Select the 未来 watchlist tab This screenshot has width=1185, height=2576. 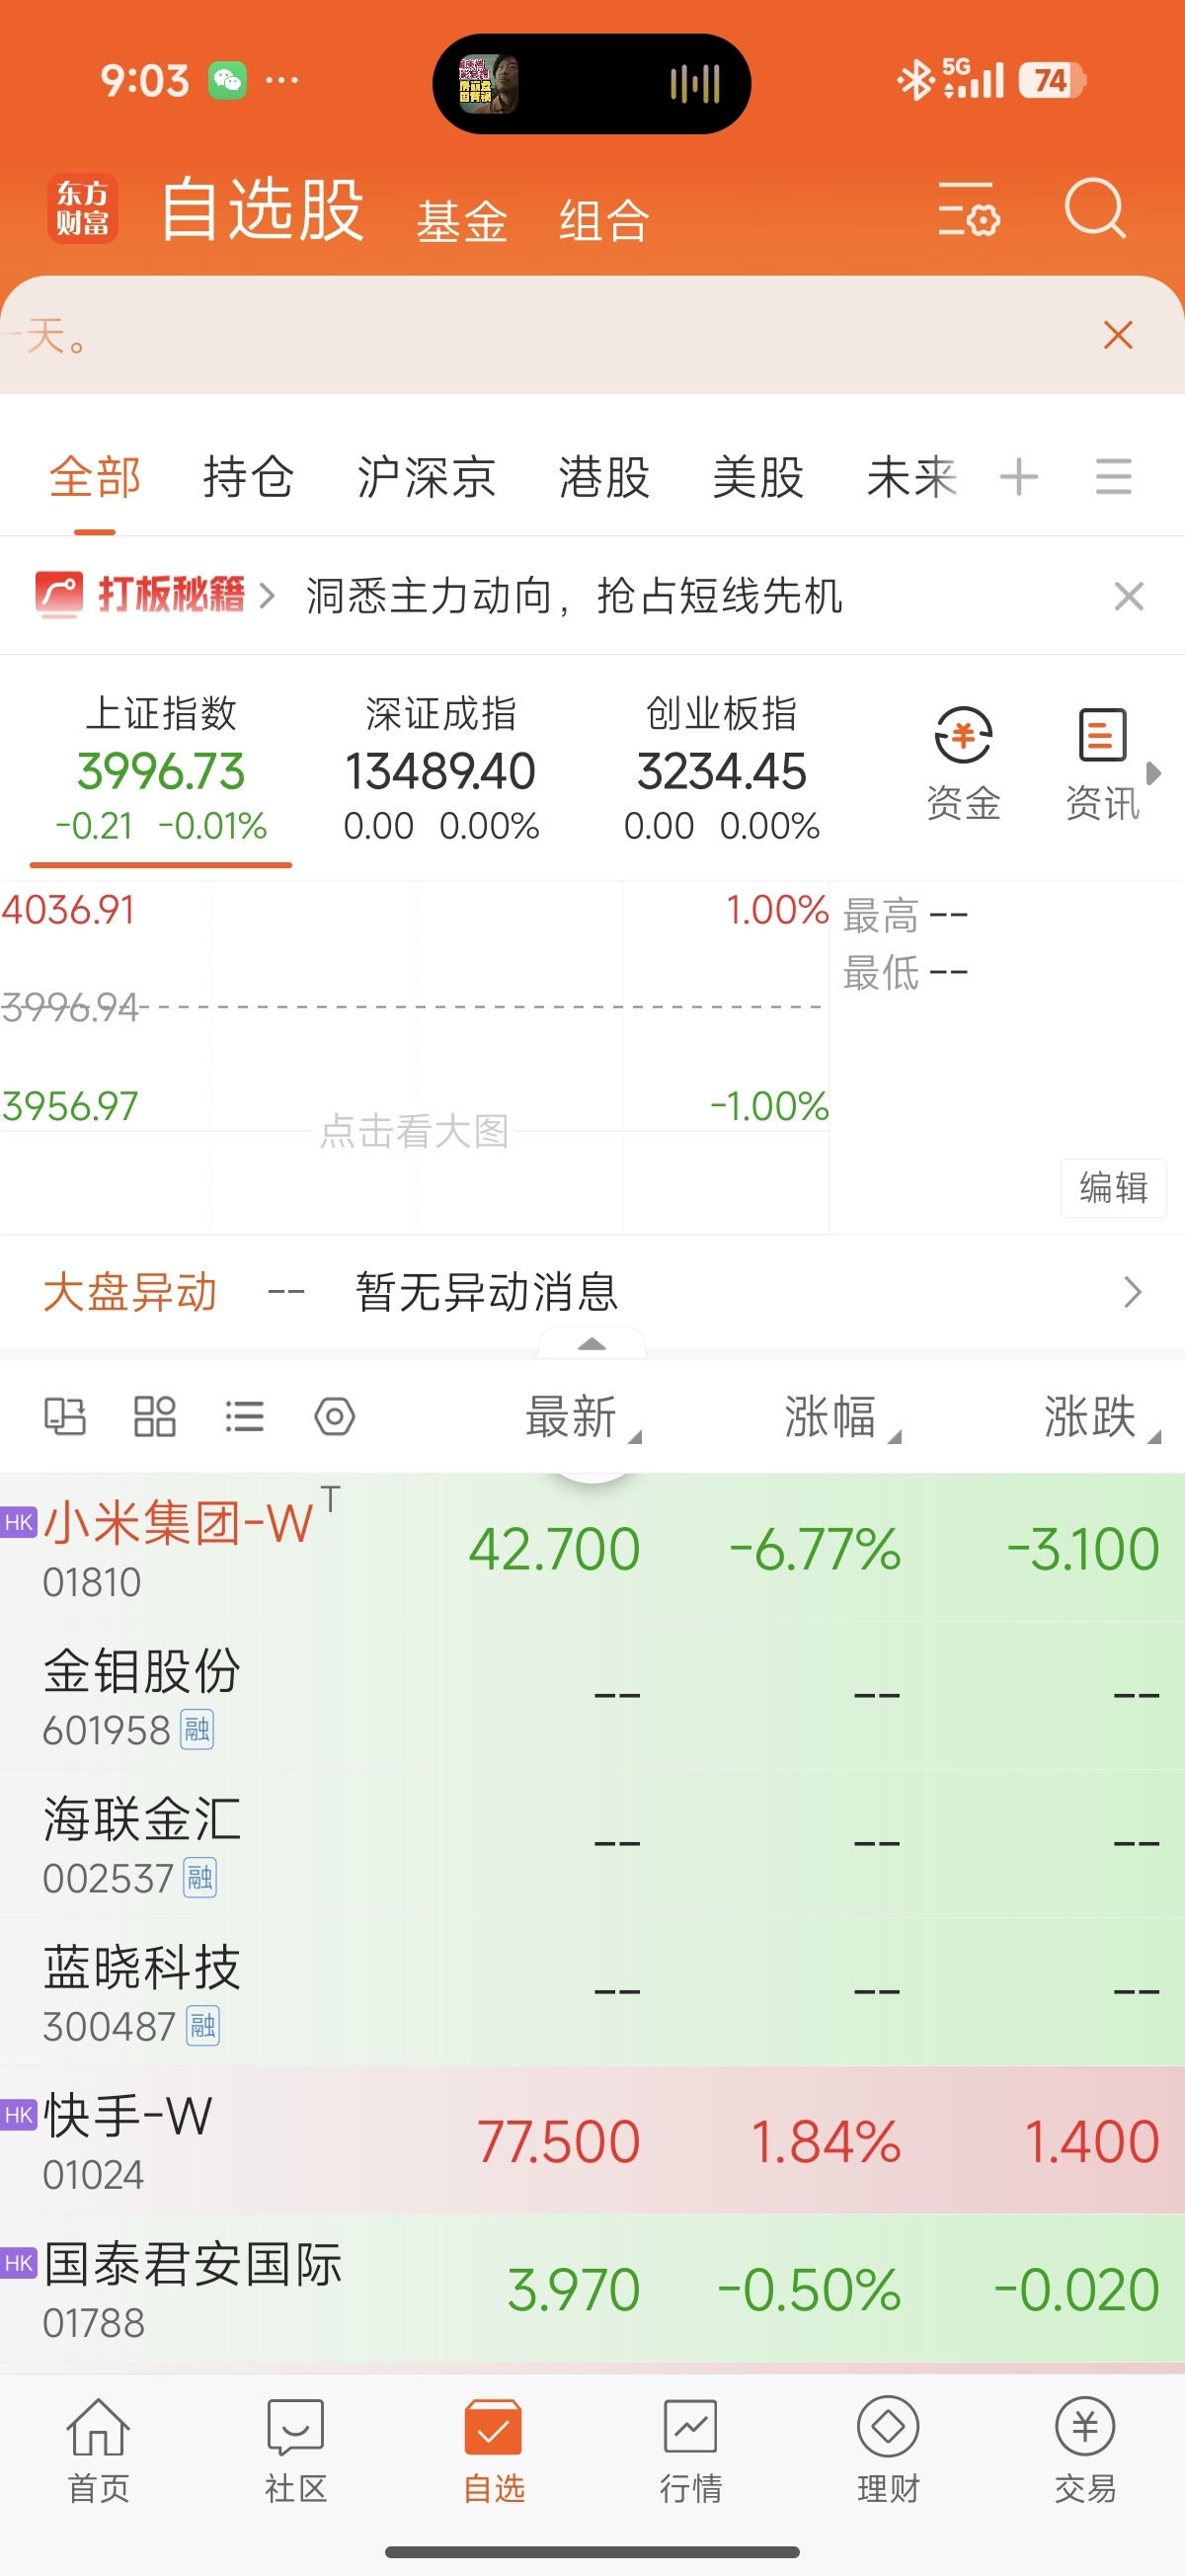(x=912, y=477)
